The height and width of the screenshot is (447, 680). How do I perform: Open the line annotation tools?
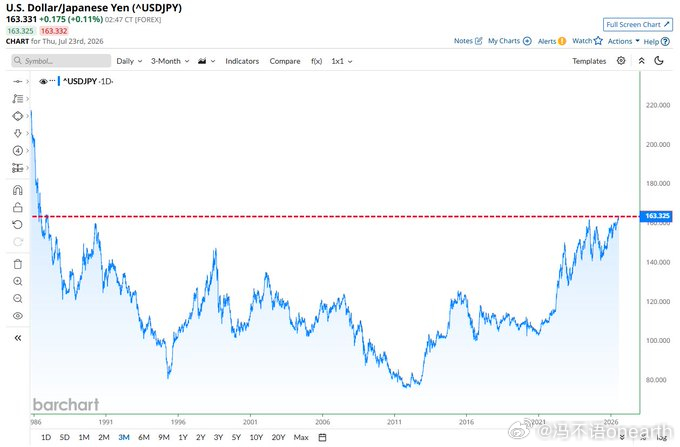pyautogui.click(x=17, y=99)
